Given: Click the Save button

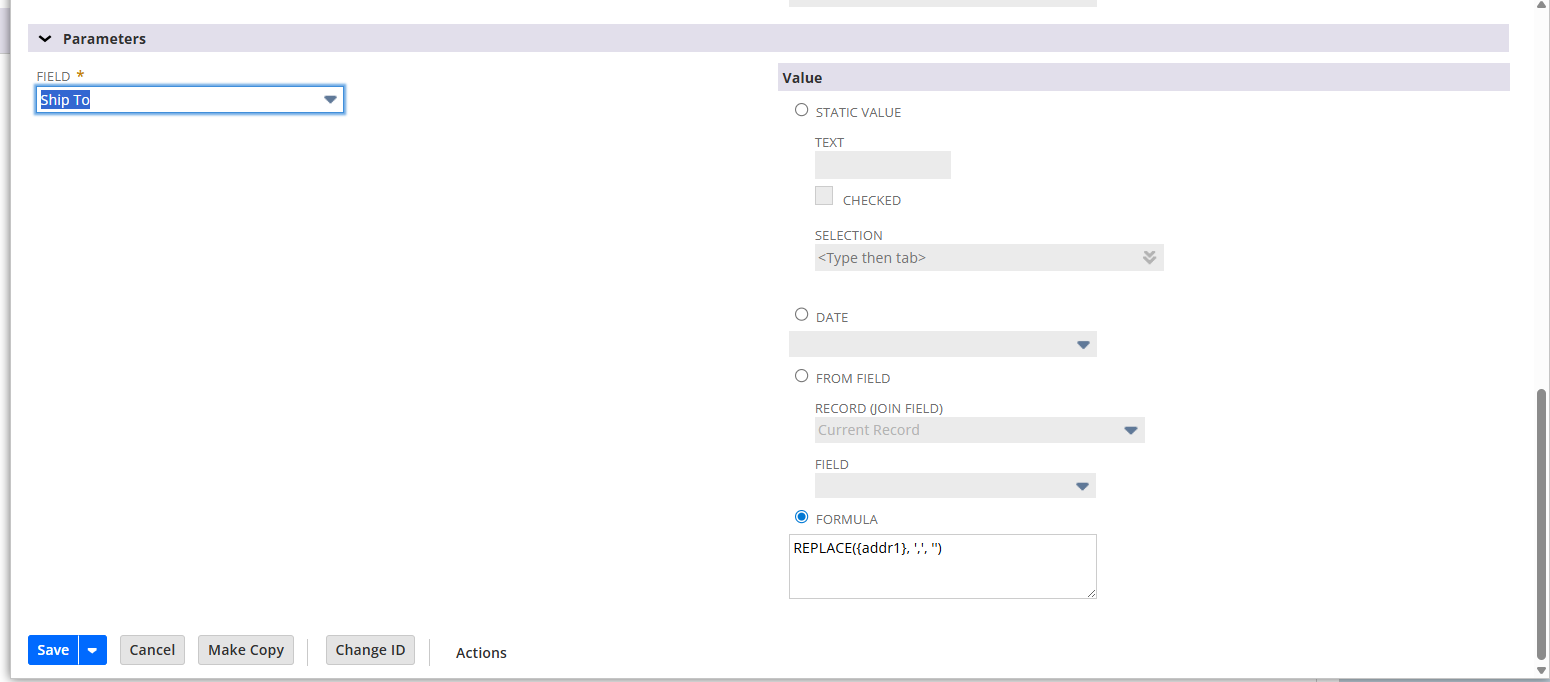Looking at the screenshot, I should pos(53,650).
